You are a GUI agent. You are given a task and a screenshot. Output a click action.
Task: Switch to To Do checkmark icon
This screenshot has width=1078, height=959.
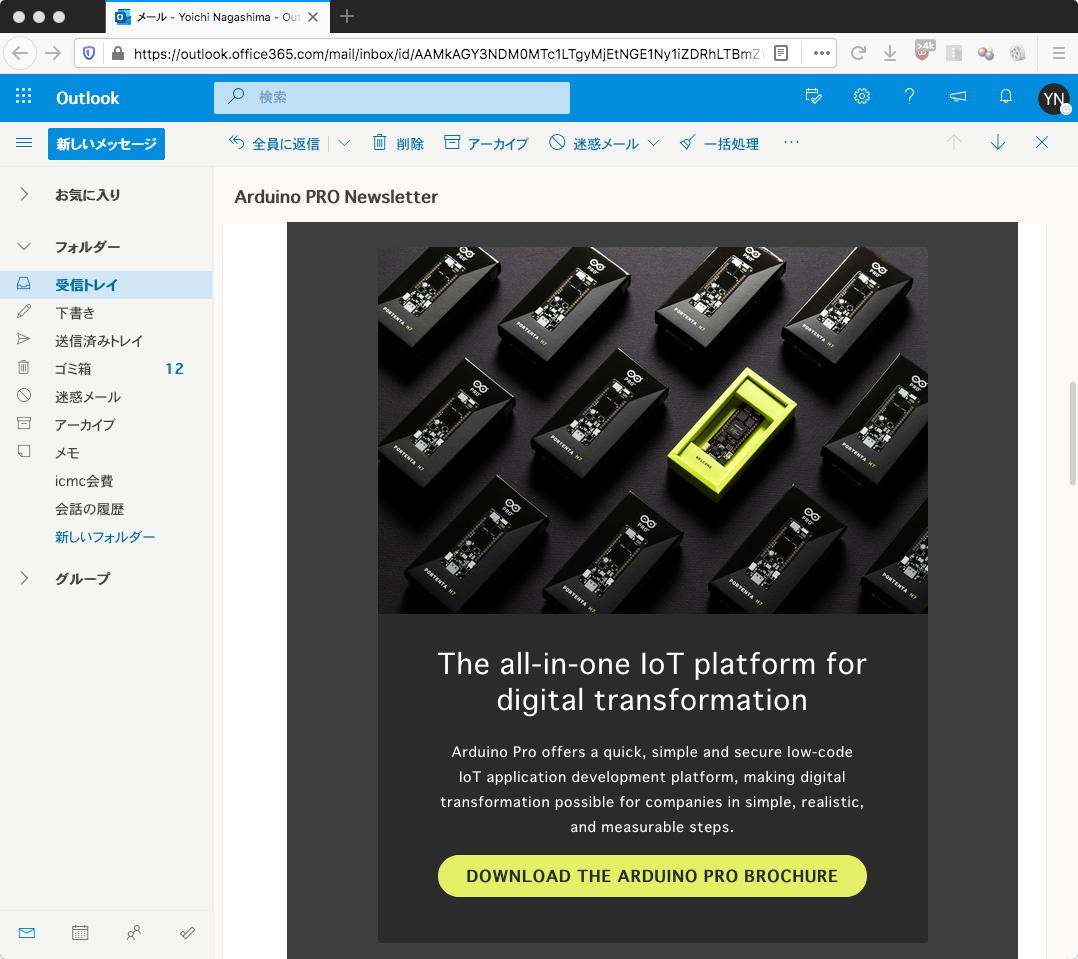coord(187,933)
